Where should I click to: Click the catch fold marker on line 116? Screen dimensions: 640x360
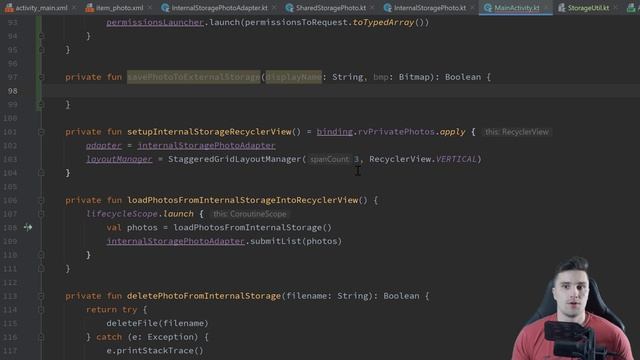click(x=41, y=337)
